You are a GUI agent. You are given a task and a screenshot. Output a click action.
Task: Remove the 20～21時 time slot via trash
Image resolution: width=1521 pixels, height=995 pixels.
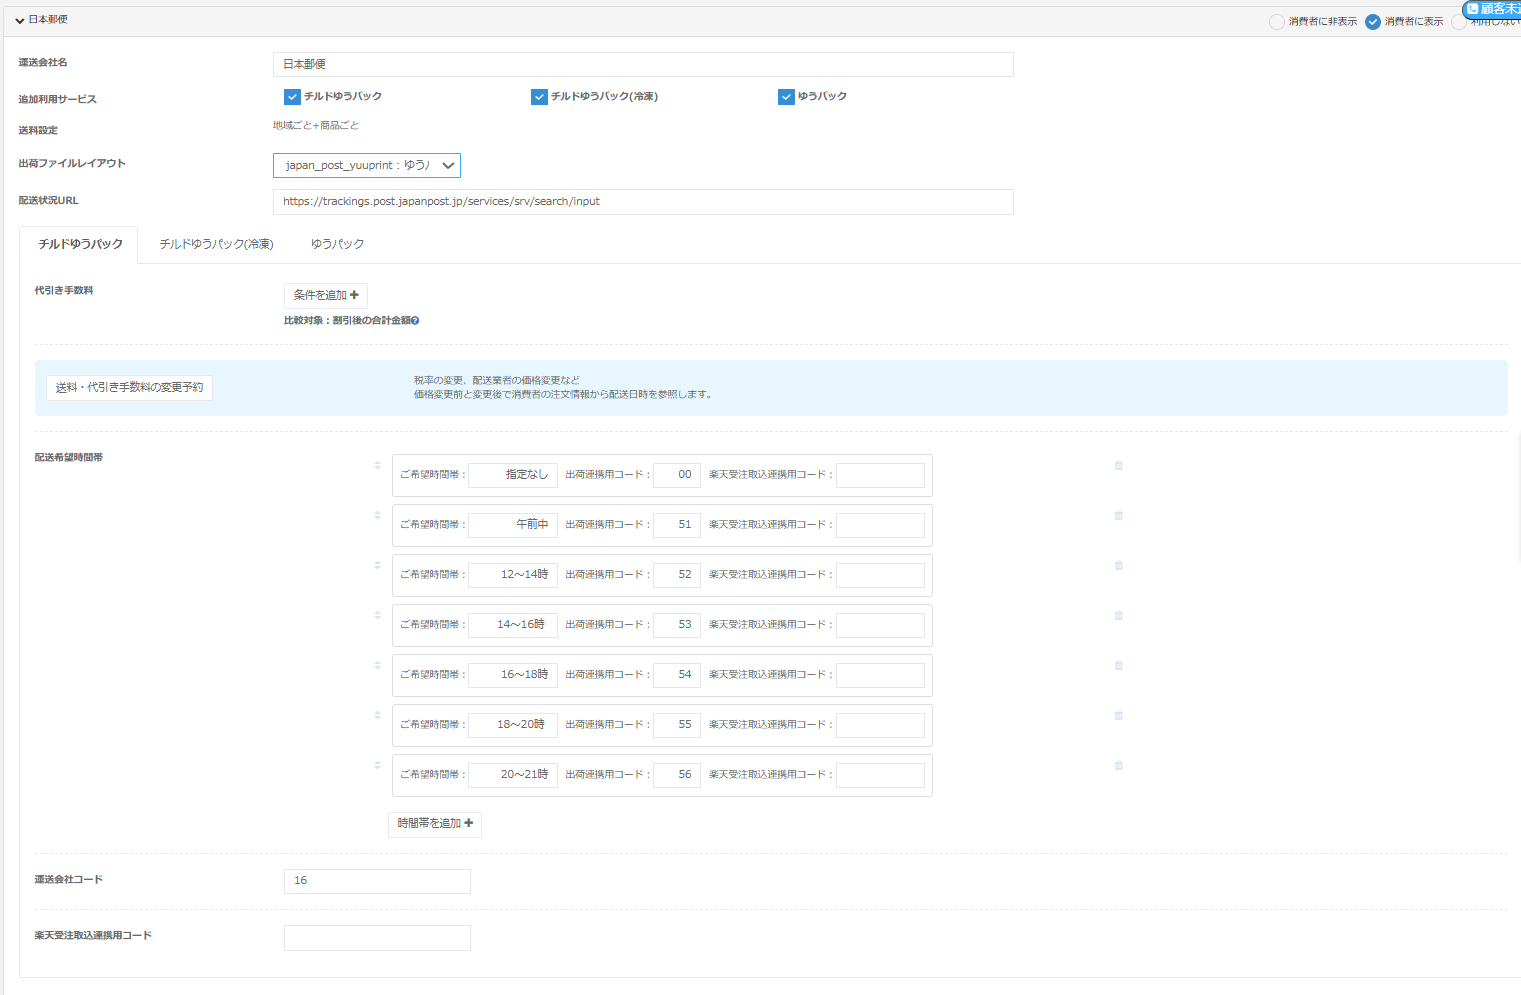pos(1119,766)
